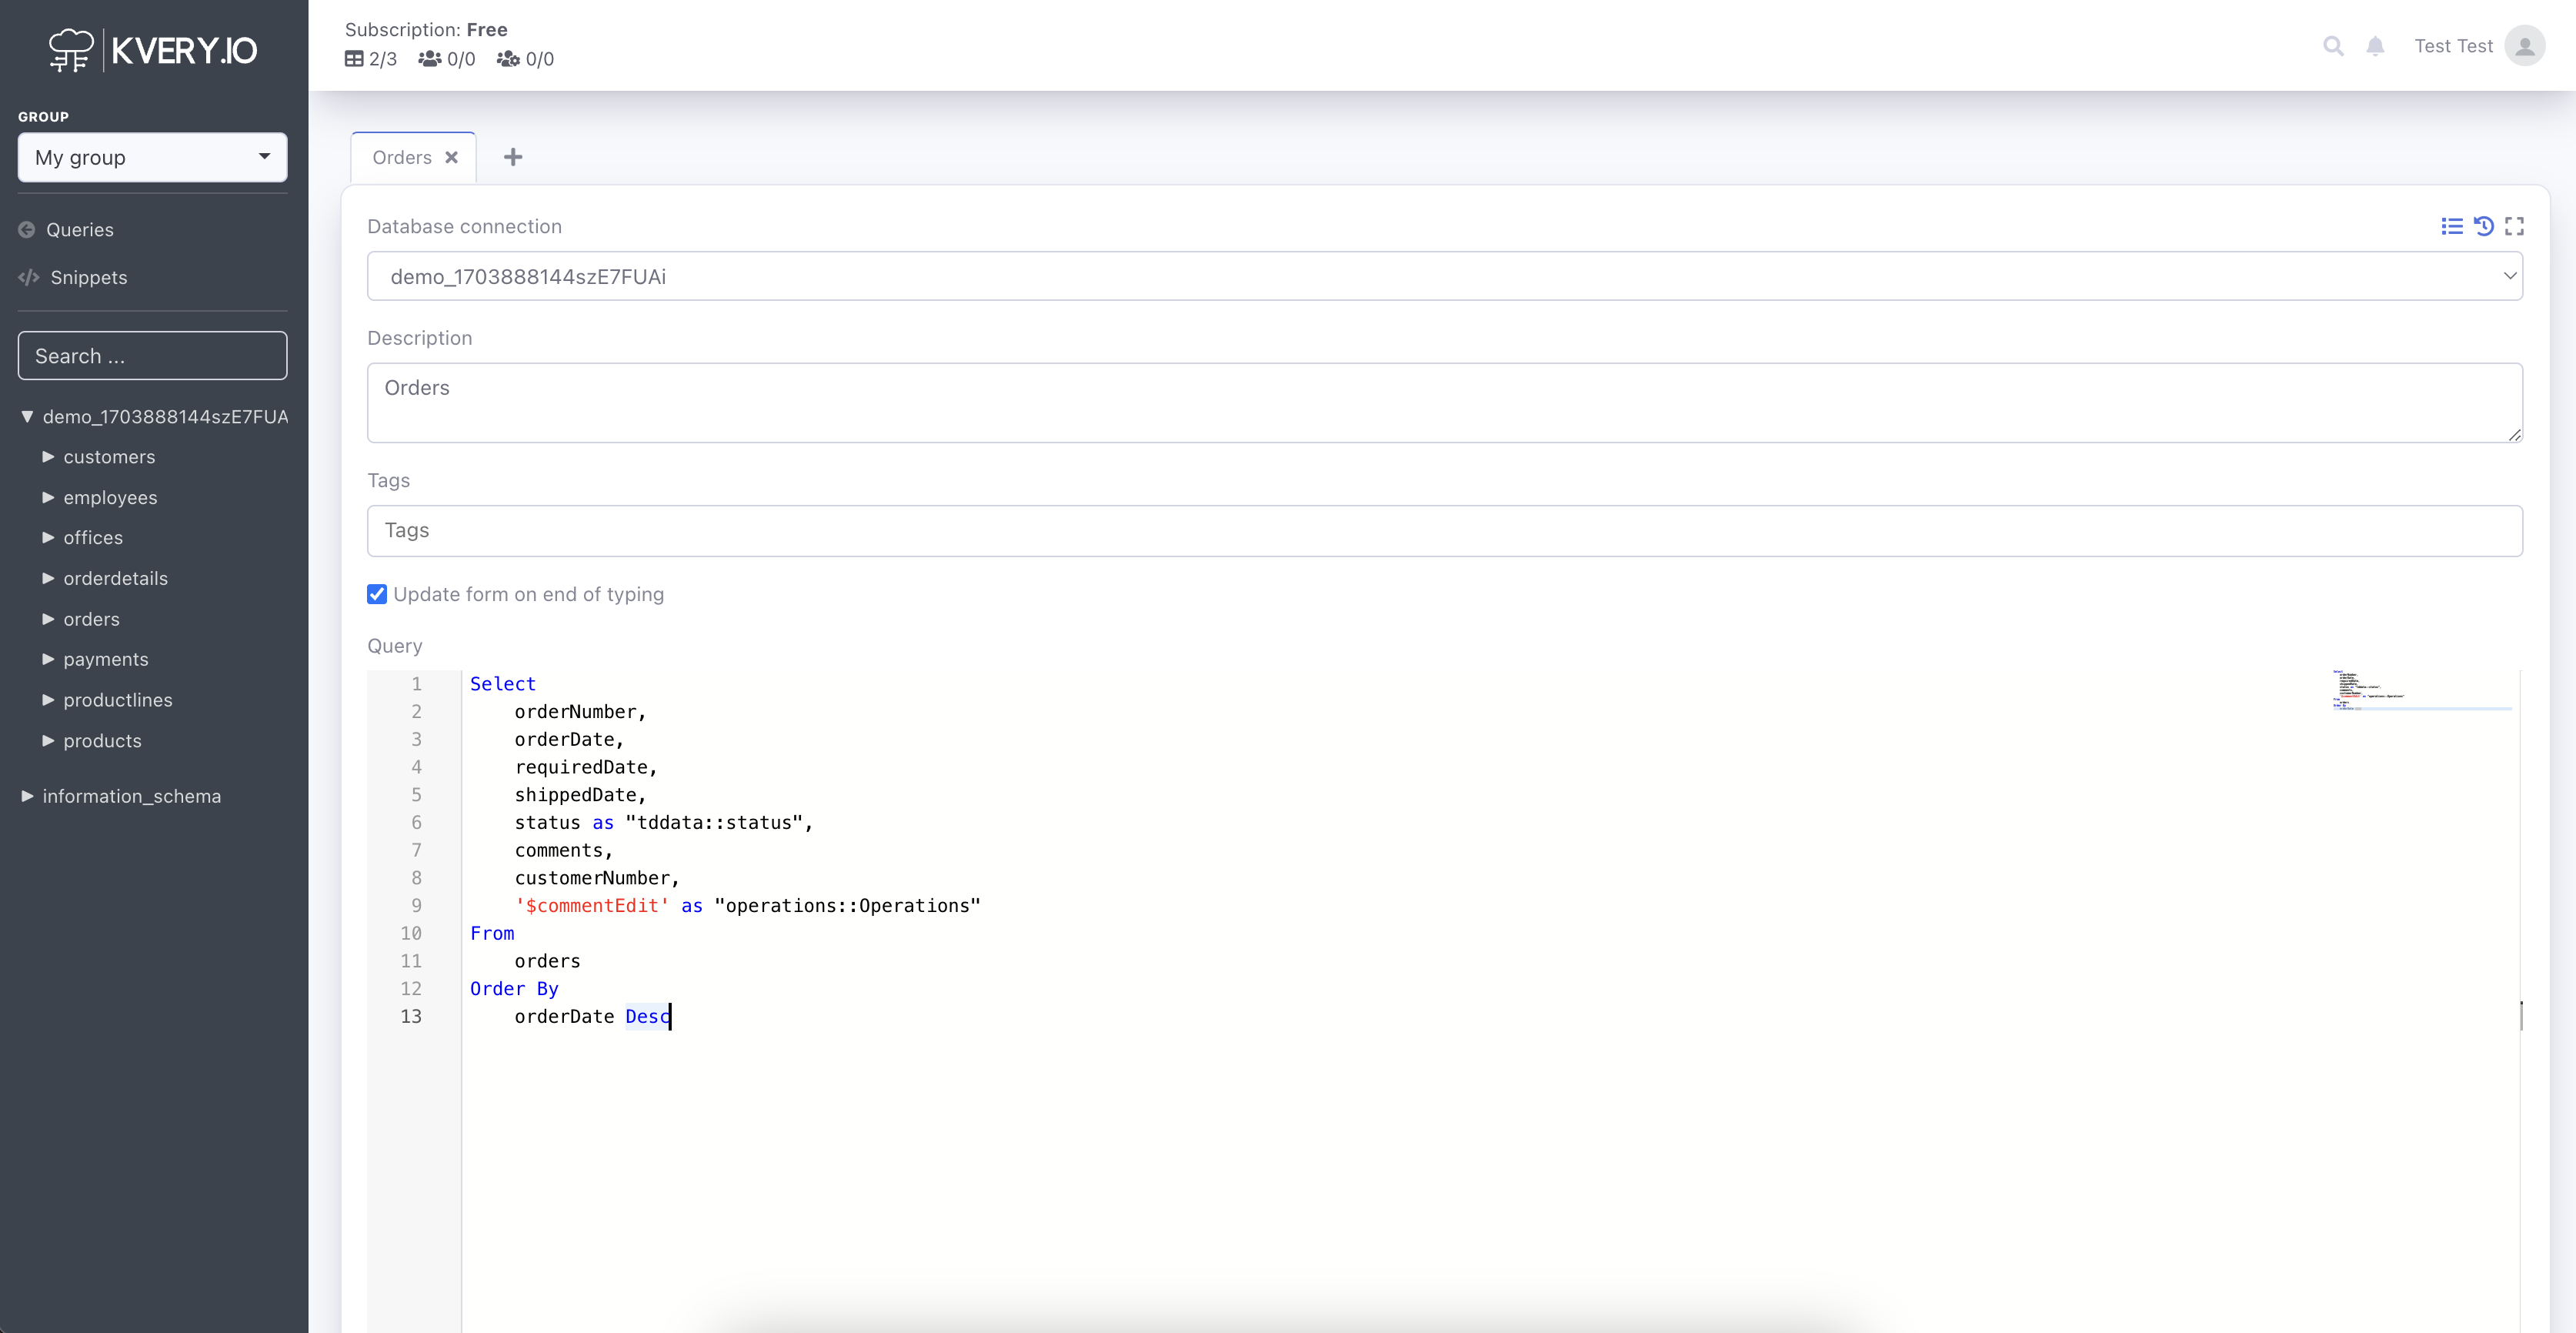Click the sidebar Search field
This screenshot has height=1333, width=2576.
pos(152,356)
